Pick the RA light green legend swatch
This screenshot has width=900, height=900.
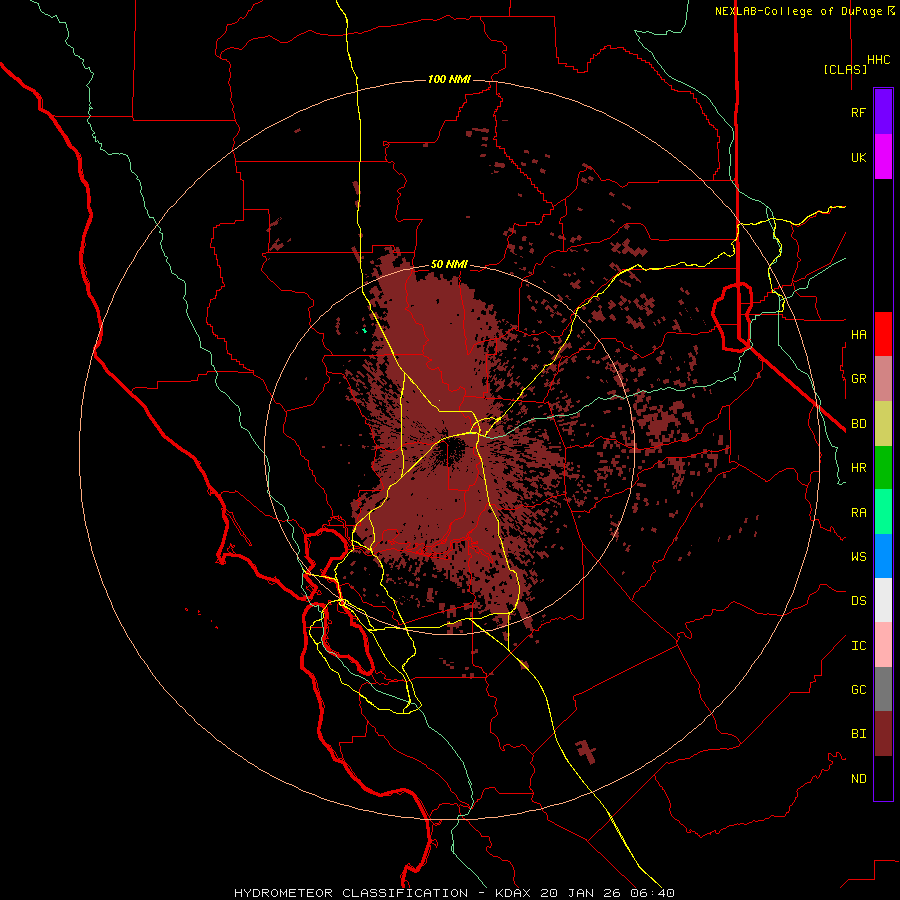coord(883,511)
